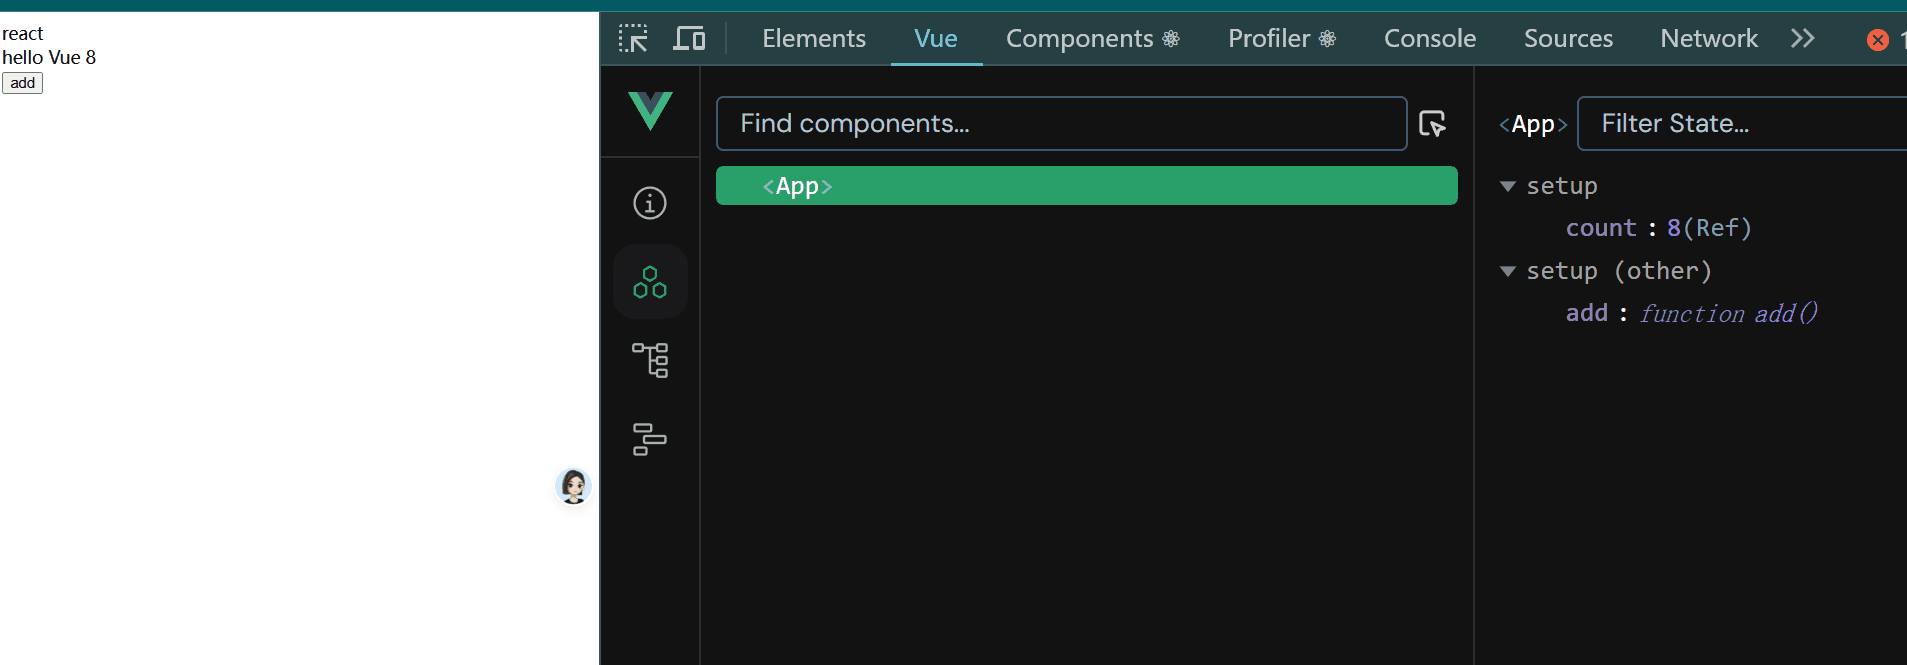The image size is (1907, 665).
Task: Focus the Find components search field
Action: pyautogui.click(x=1061, y=124)
